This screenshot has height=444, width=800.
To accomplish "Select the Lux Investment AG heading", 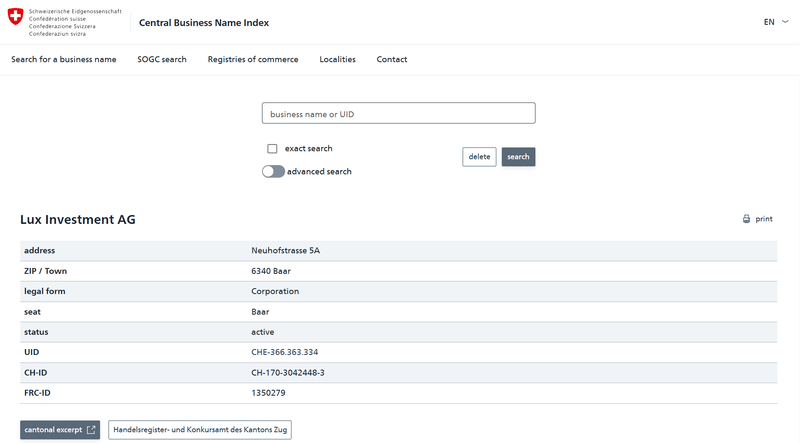I will click(78, 219).
